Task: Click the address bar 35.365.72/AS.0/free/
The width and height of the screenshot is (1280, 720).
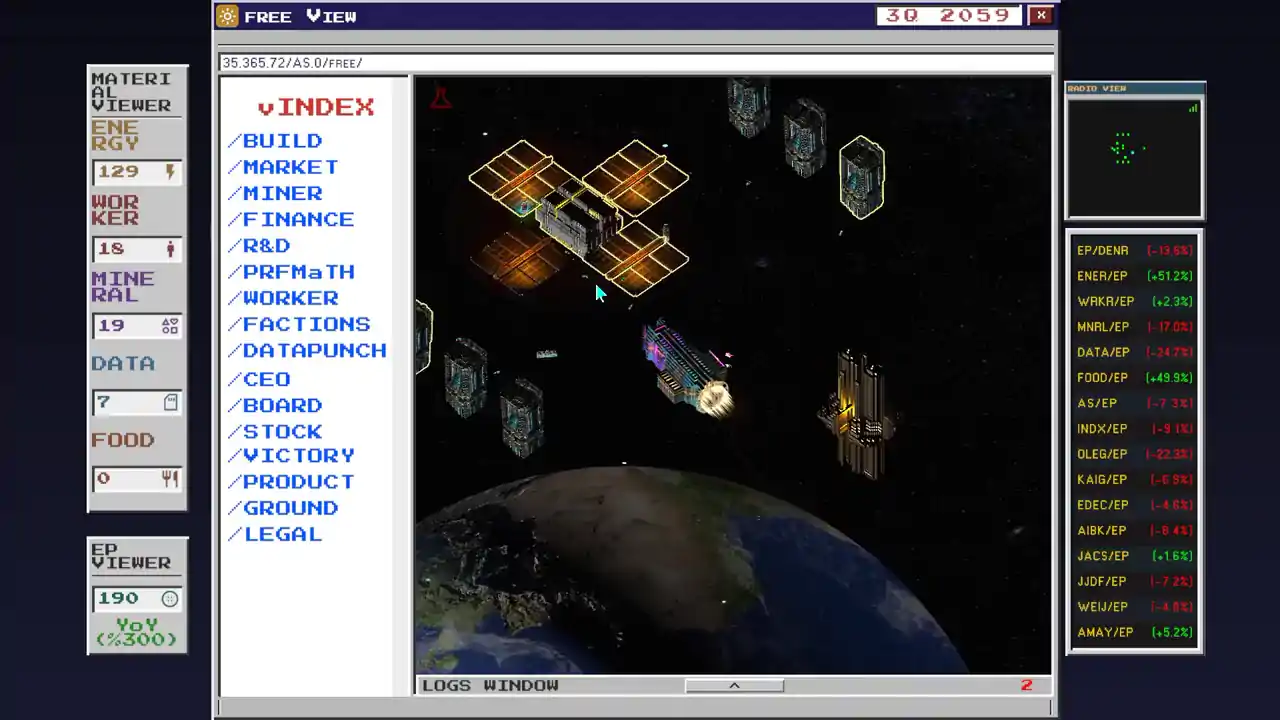Action: click(x=636, y=63)
